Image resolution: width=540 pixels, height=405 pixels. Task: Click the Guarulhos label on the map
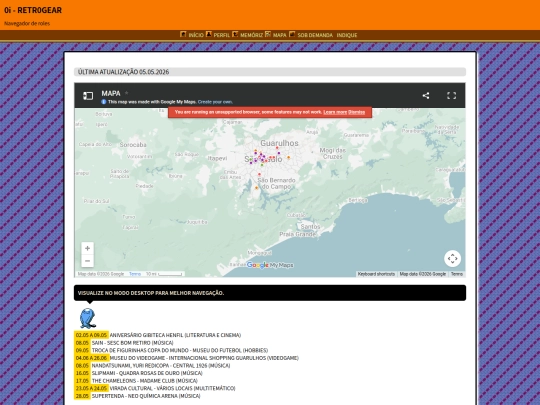point(279,143)
